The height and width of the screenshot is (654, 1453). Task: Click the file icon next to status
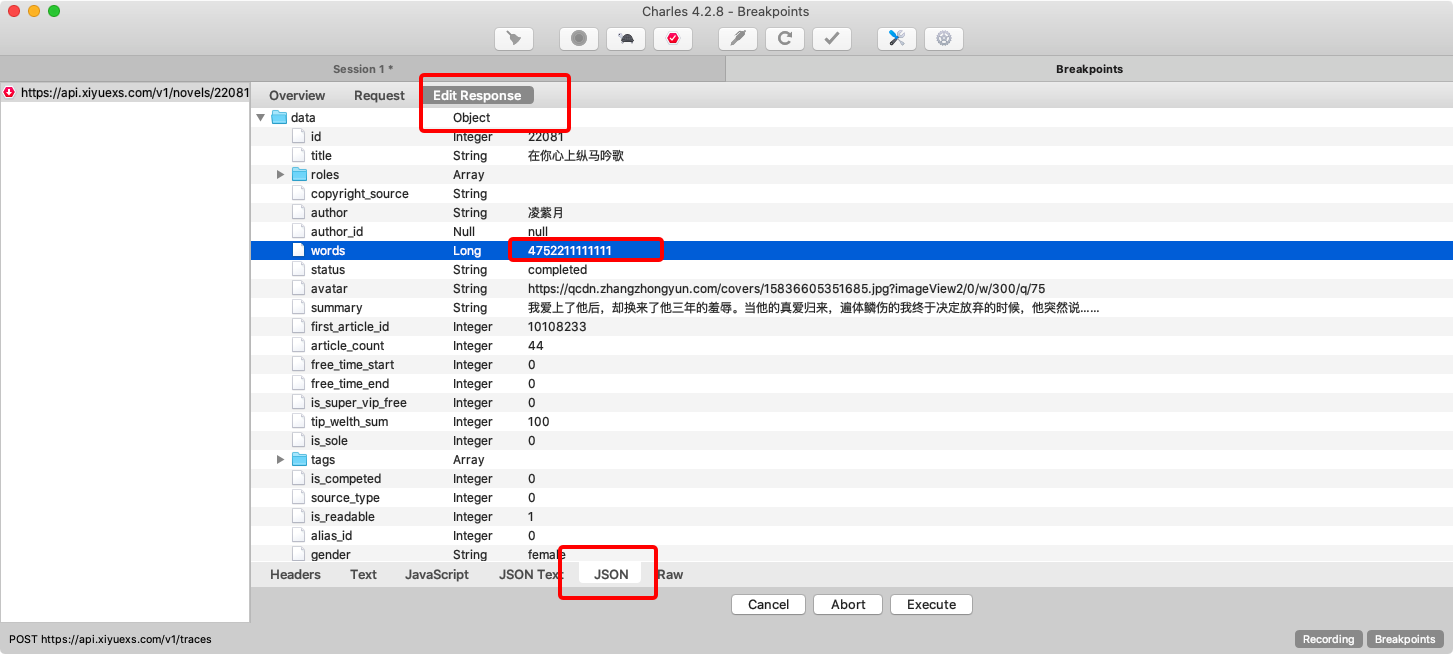point(299,270)
